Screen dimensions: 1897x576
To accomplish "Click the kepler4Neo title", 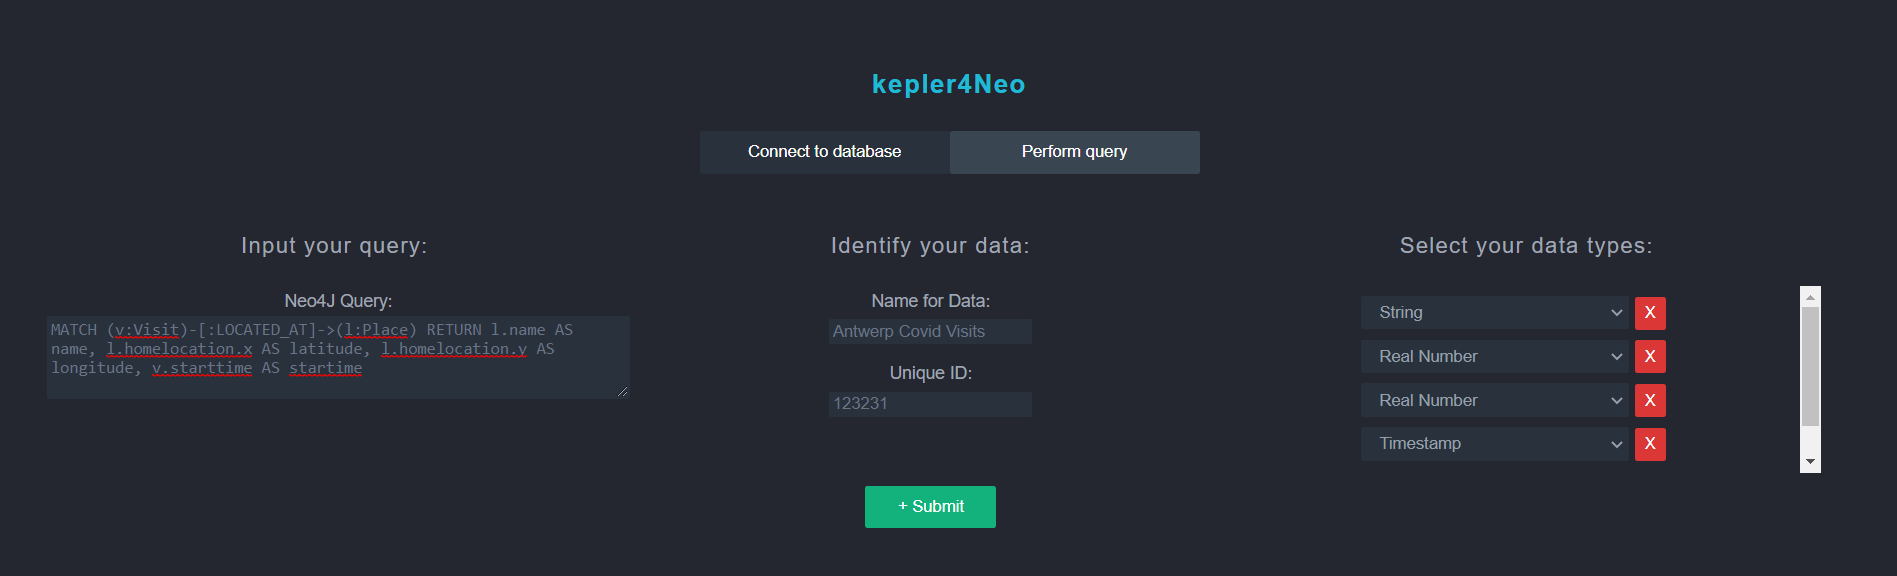I will (948, 84).
